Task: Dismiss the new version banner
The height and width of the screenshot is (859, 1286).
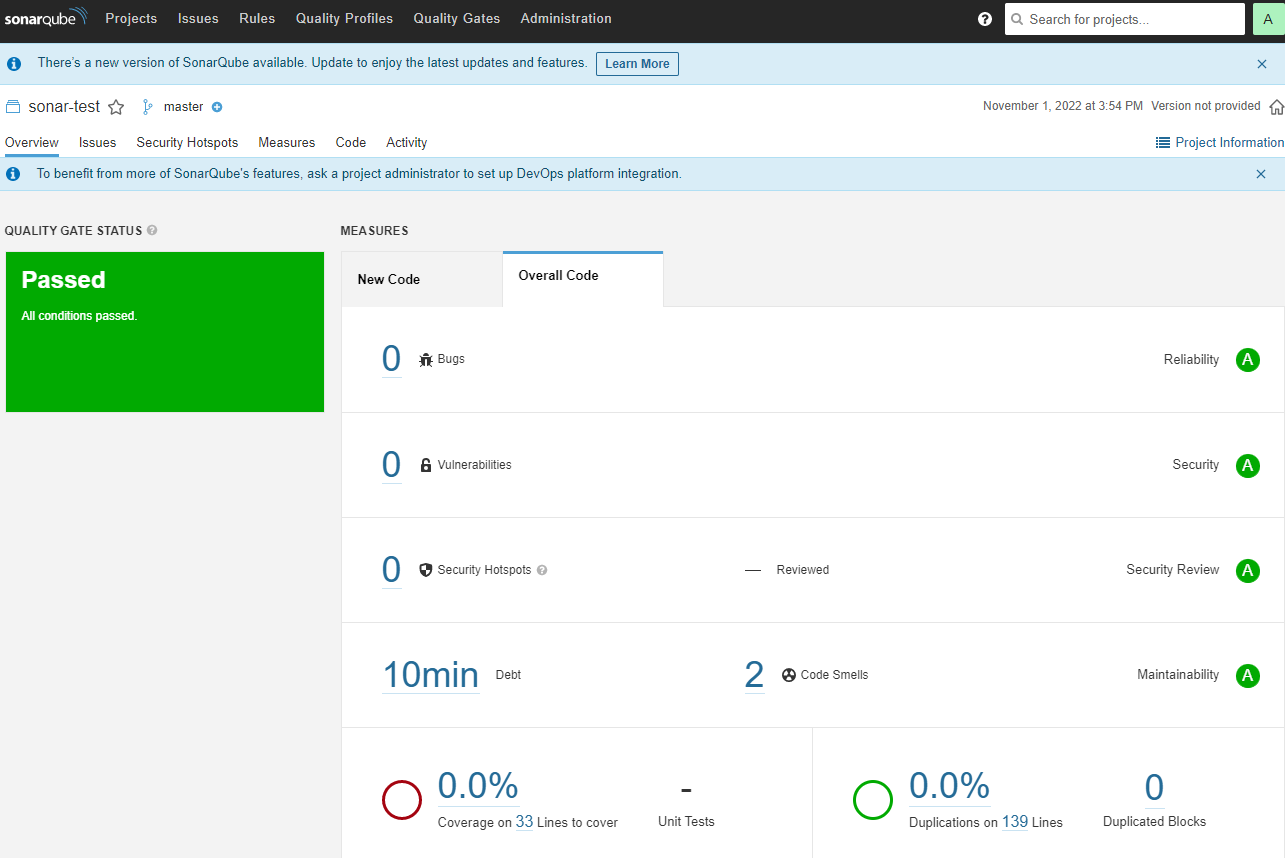Action: click(x=1262, y=64)
